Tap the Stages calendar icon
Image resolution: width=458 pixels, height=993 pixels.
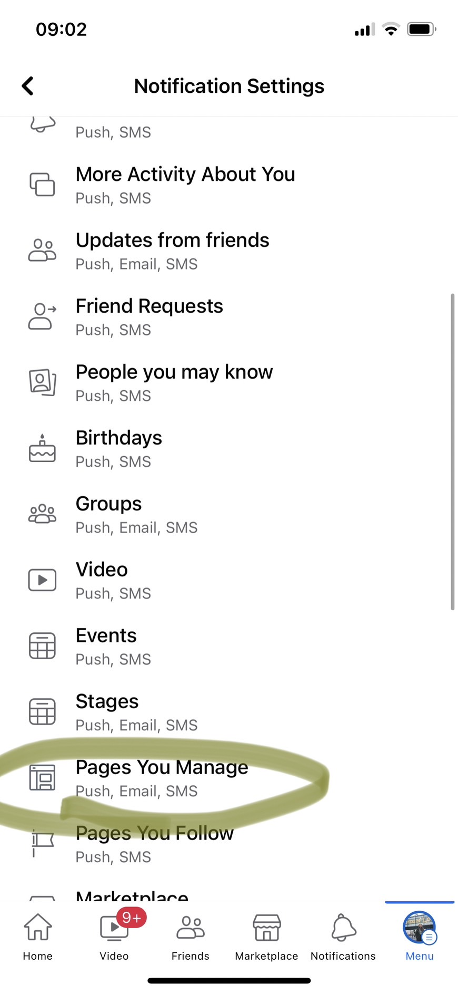(42, 711)
